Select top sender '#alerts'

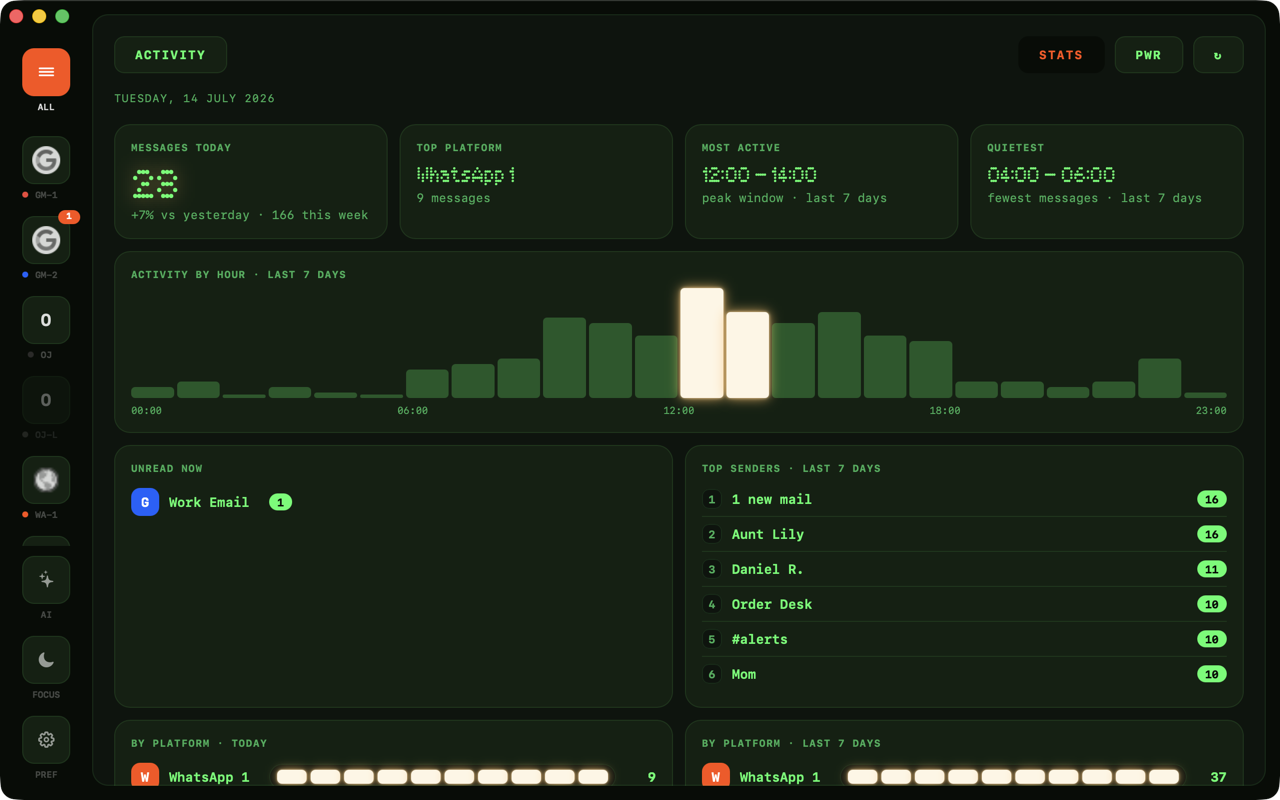[x=964, y=639]
